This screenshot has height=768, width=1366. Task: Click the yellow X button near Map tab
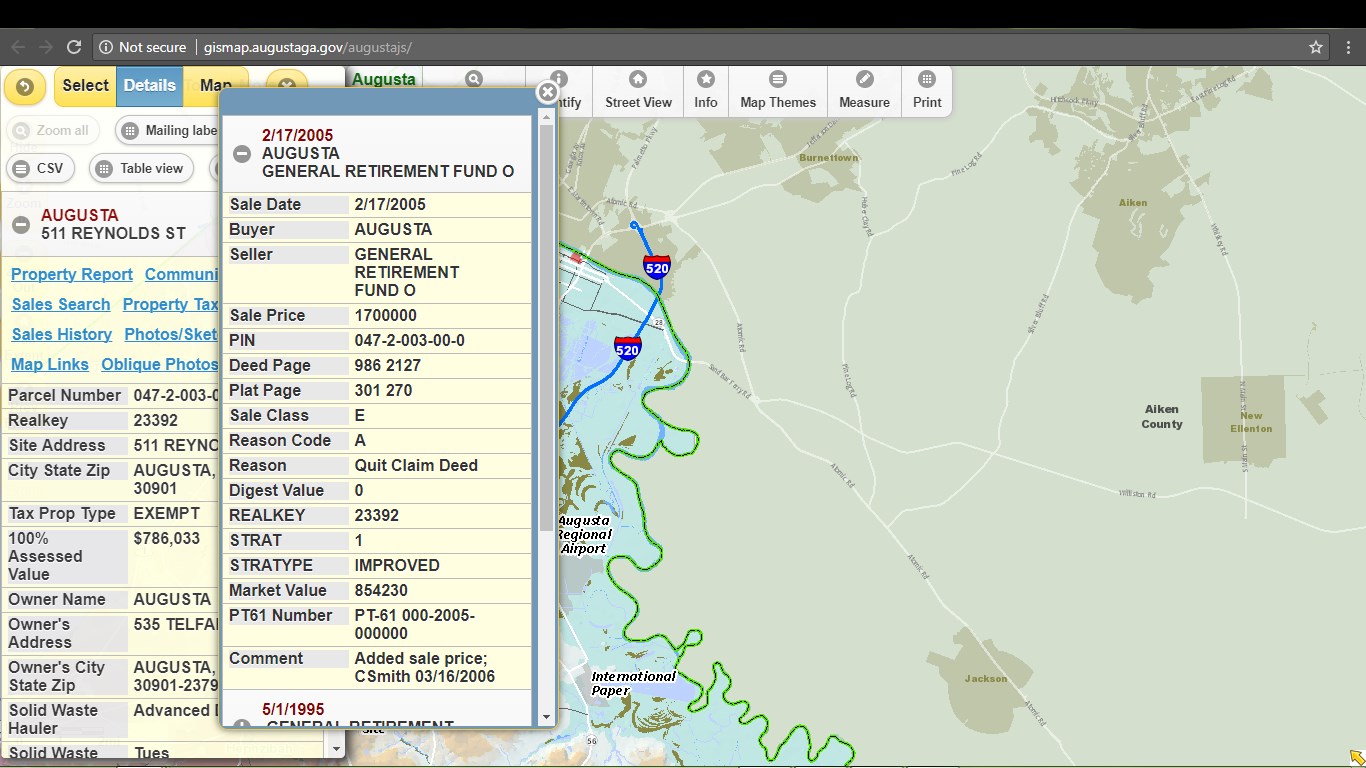(286, 87)
